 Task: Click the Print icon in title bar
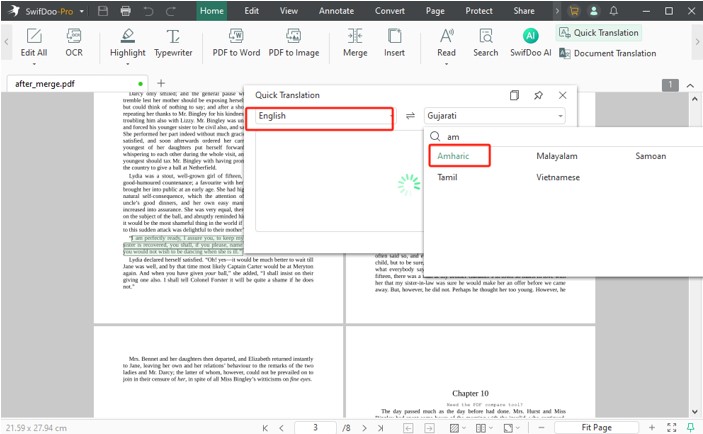click(x=126, y=11)
